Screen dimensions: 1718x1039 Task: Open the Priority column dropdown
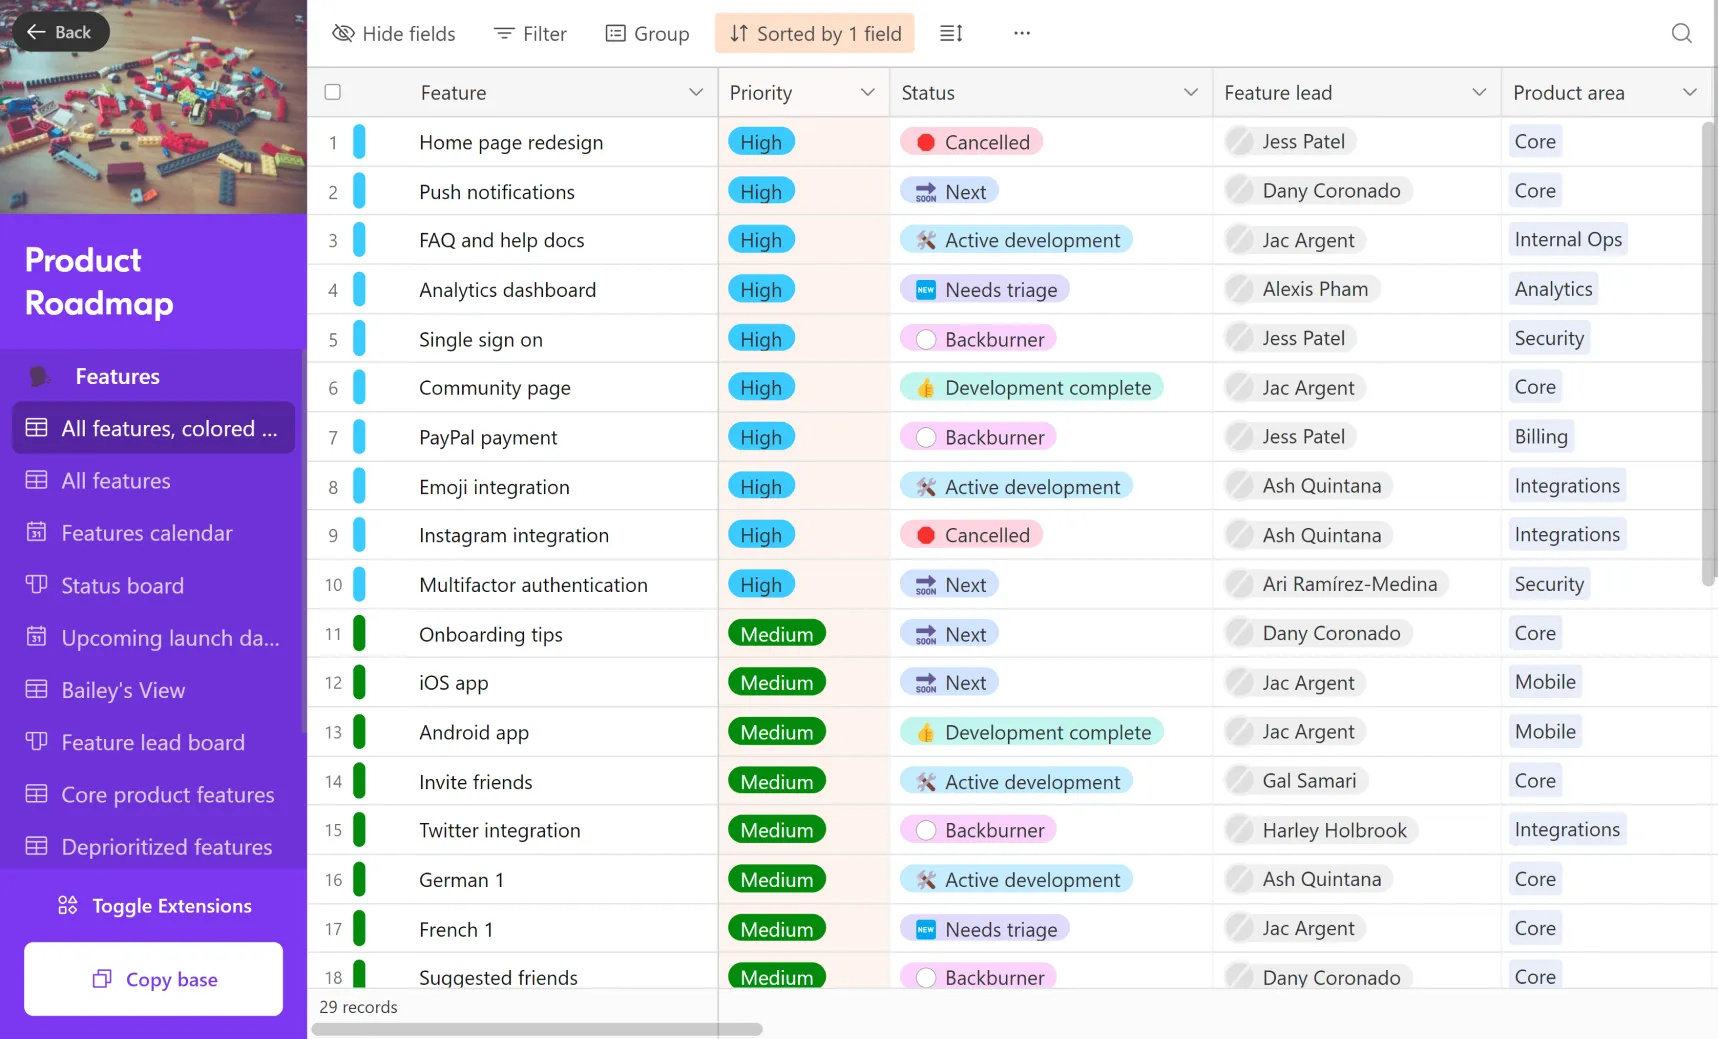point(866,91)
